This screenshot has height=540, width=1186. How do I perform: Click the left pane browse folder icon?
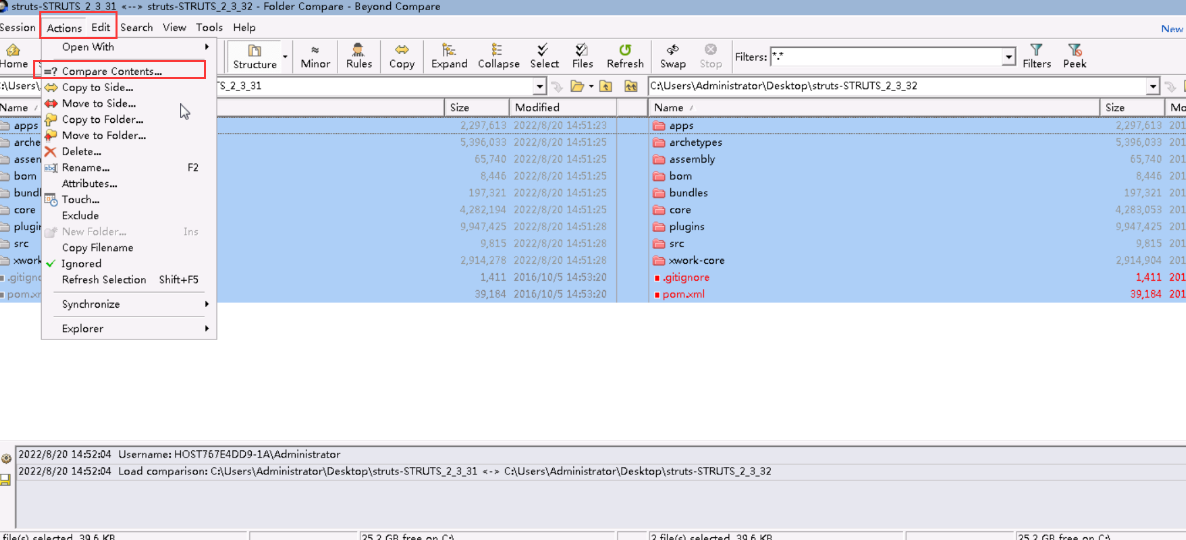[x=578, y=86]
